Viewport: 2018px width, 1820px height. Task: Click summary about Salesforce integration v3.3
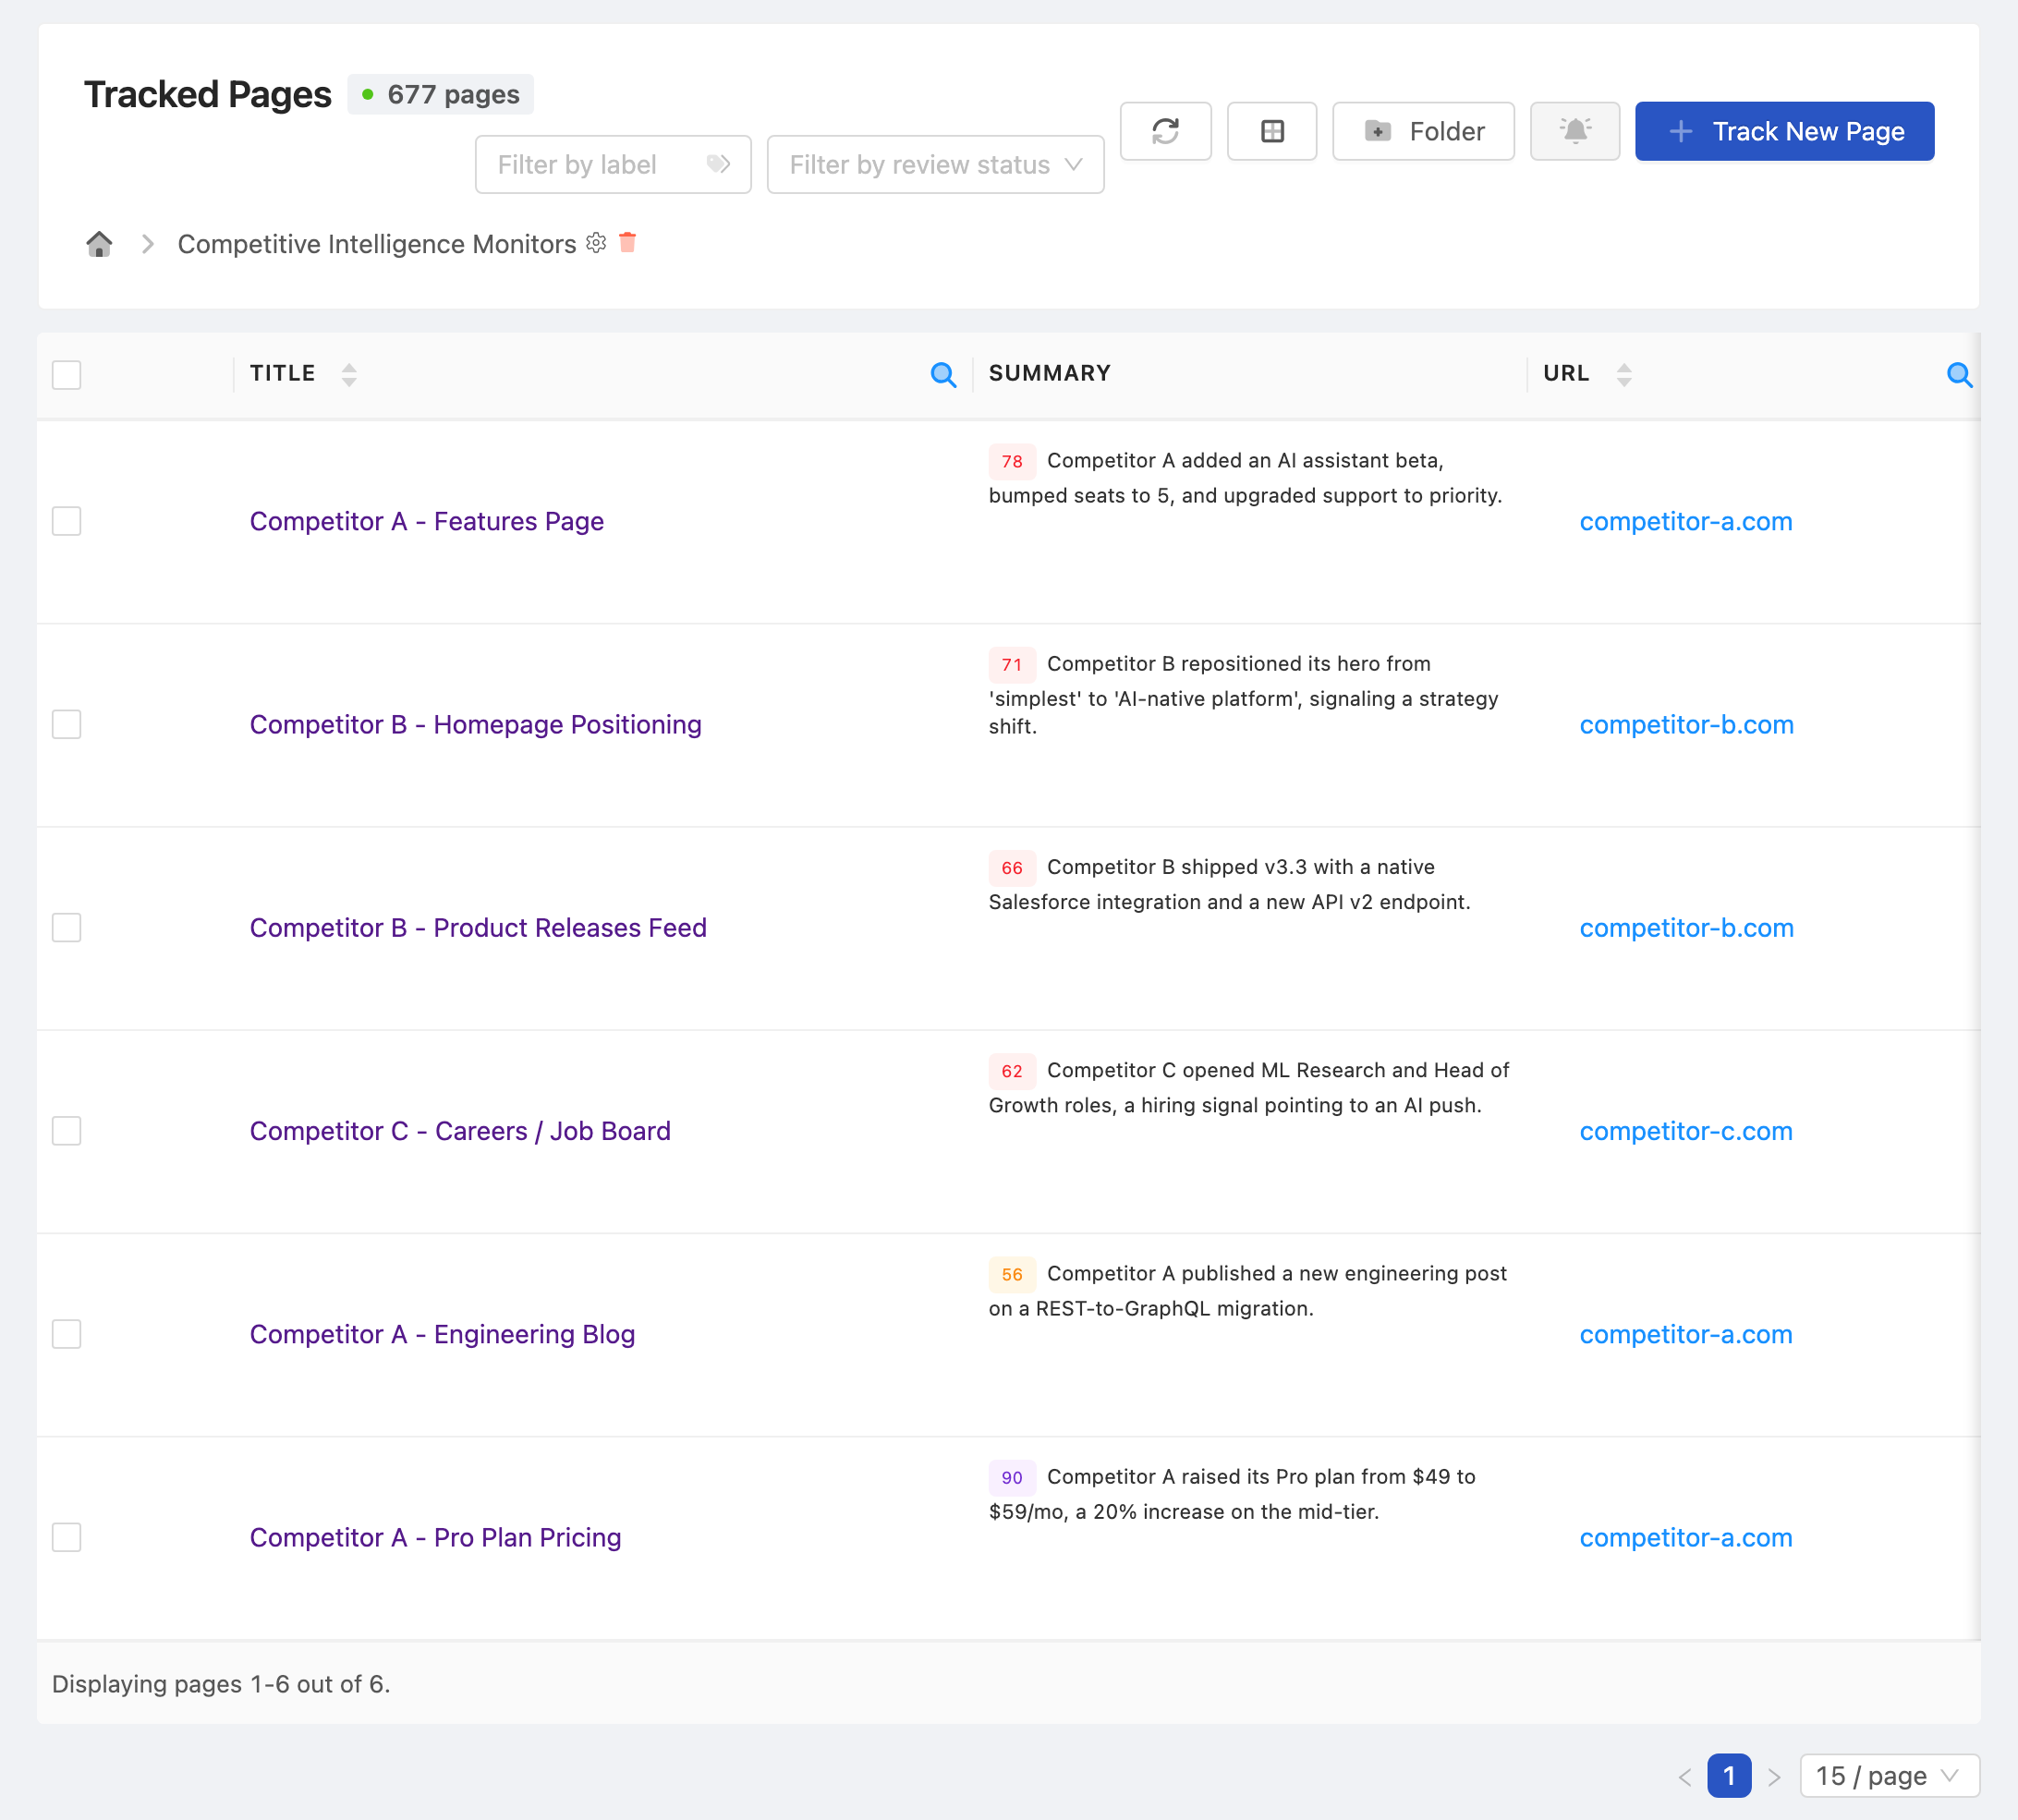[x=1230, y=884]
